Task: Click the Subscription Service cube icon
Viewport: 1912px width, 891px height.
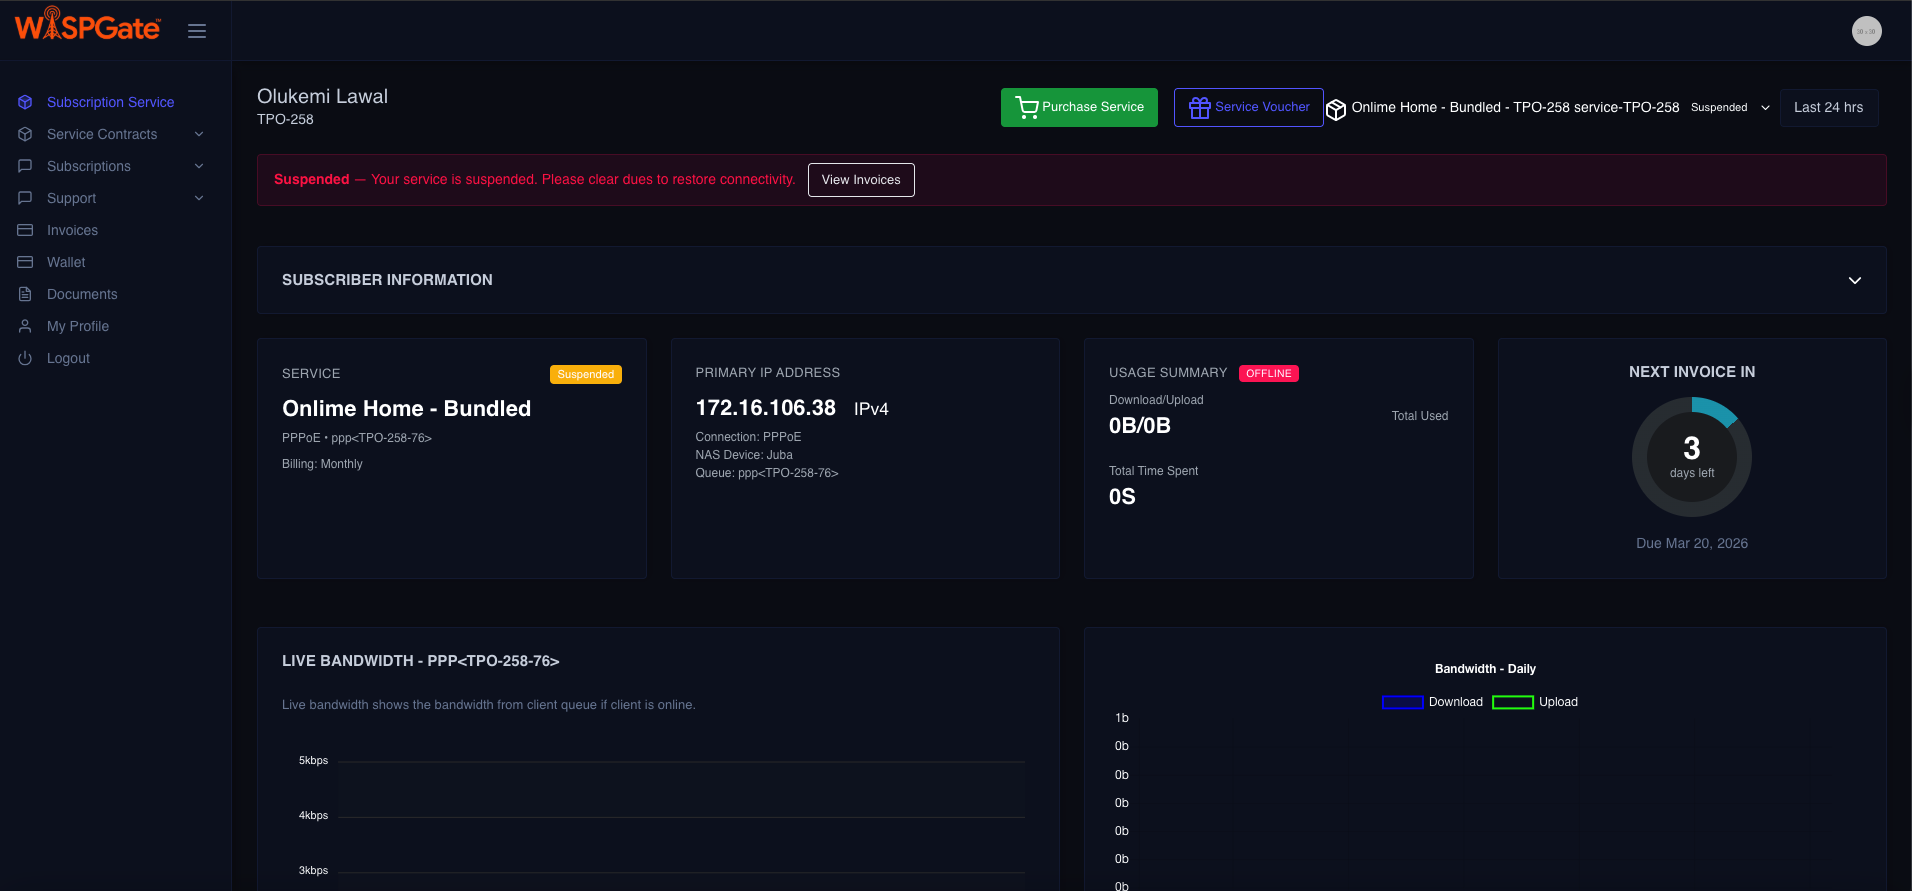Action: point(25,102)
